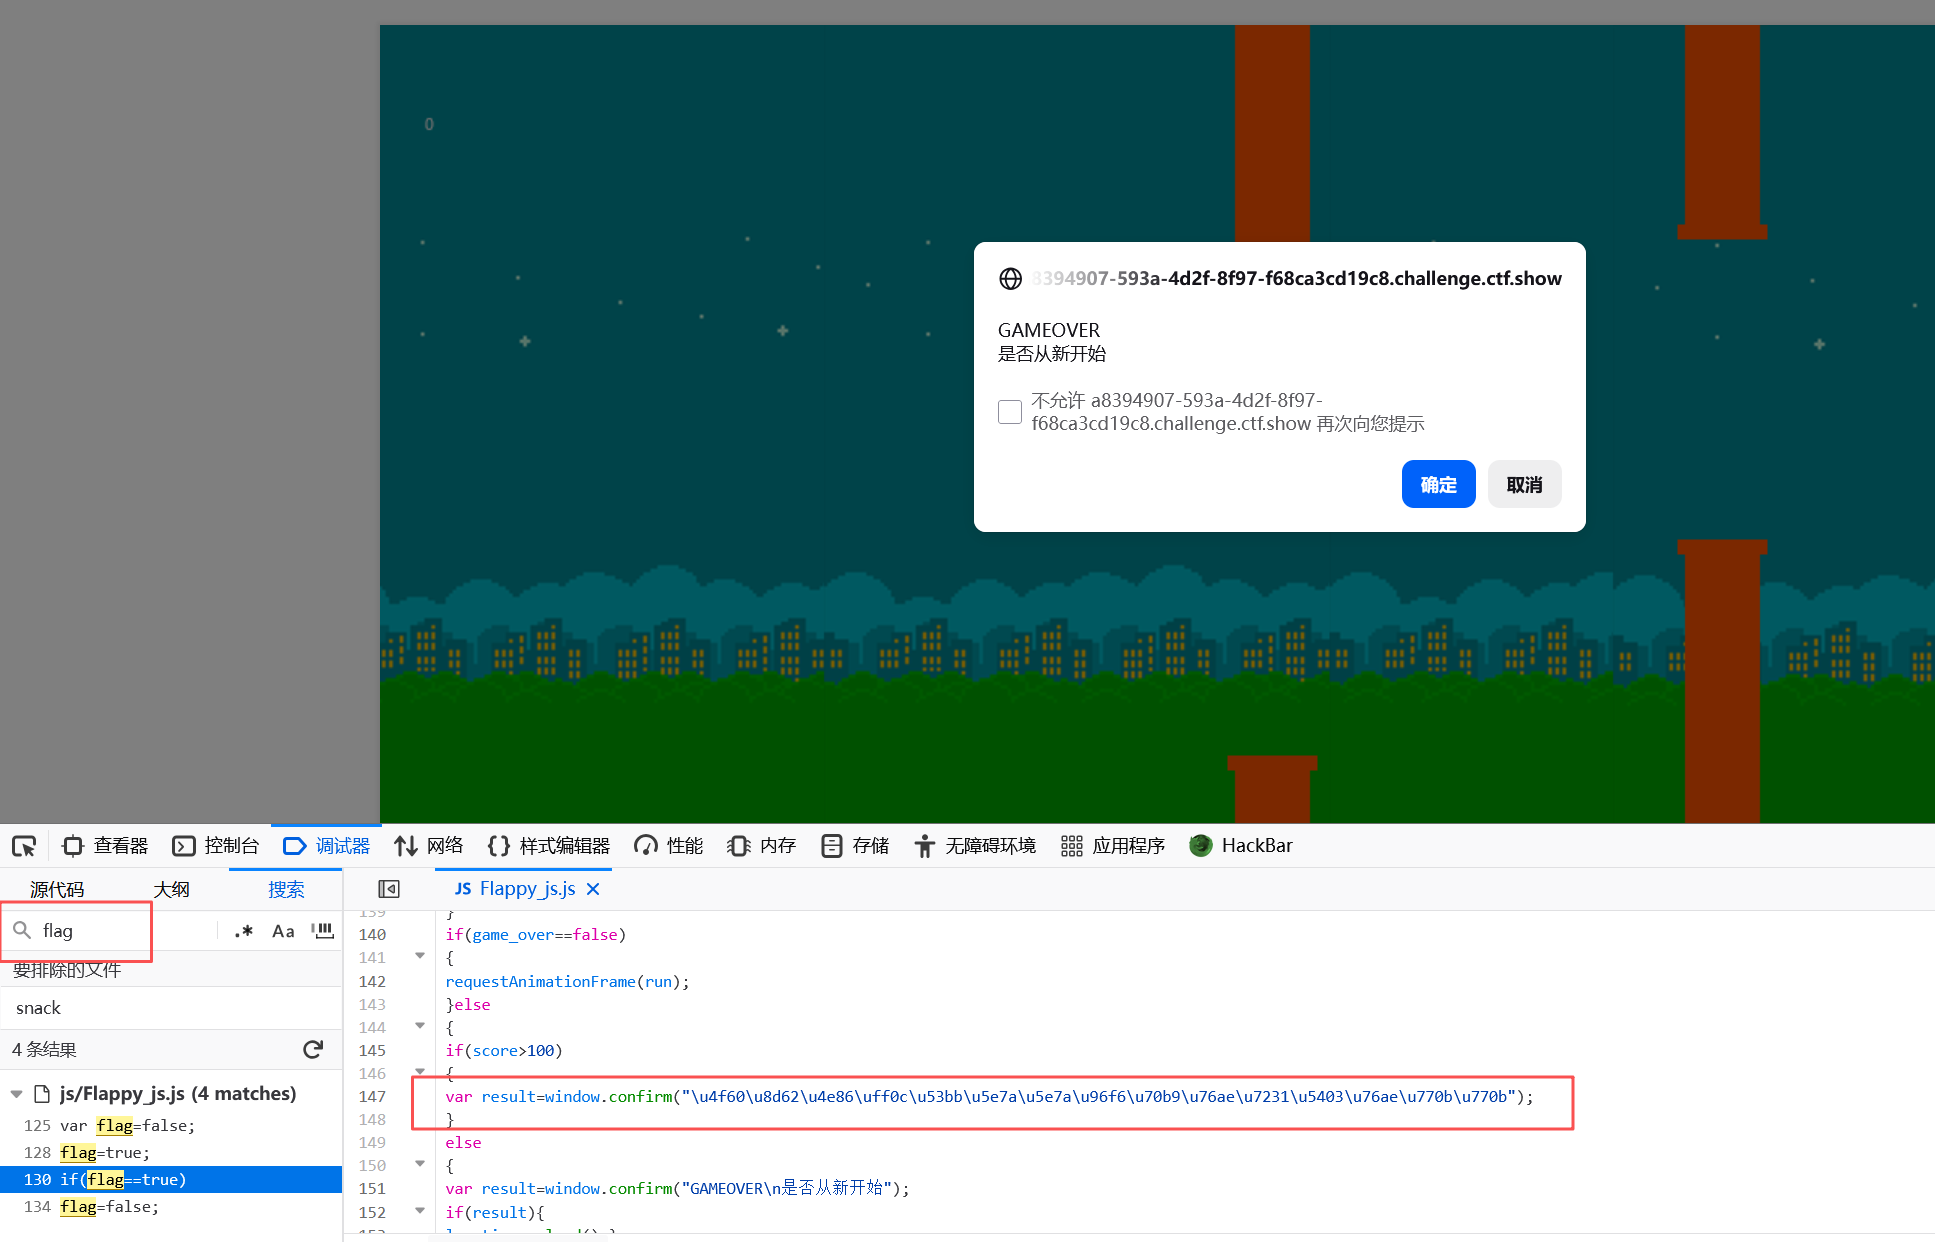Click the blue 确定 confirm button
Image resolution: width=1935 pixels, height=1242 pixels.
tap(1438, 485)
